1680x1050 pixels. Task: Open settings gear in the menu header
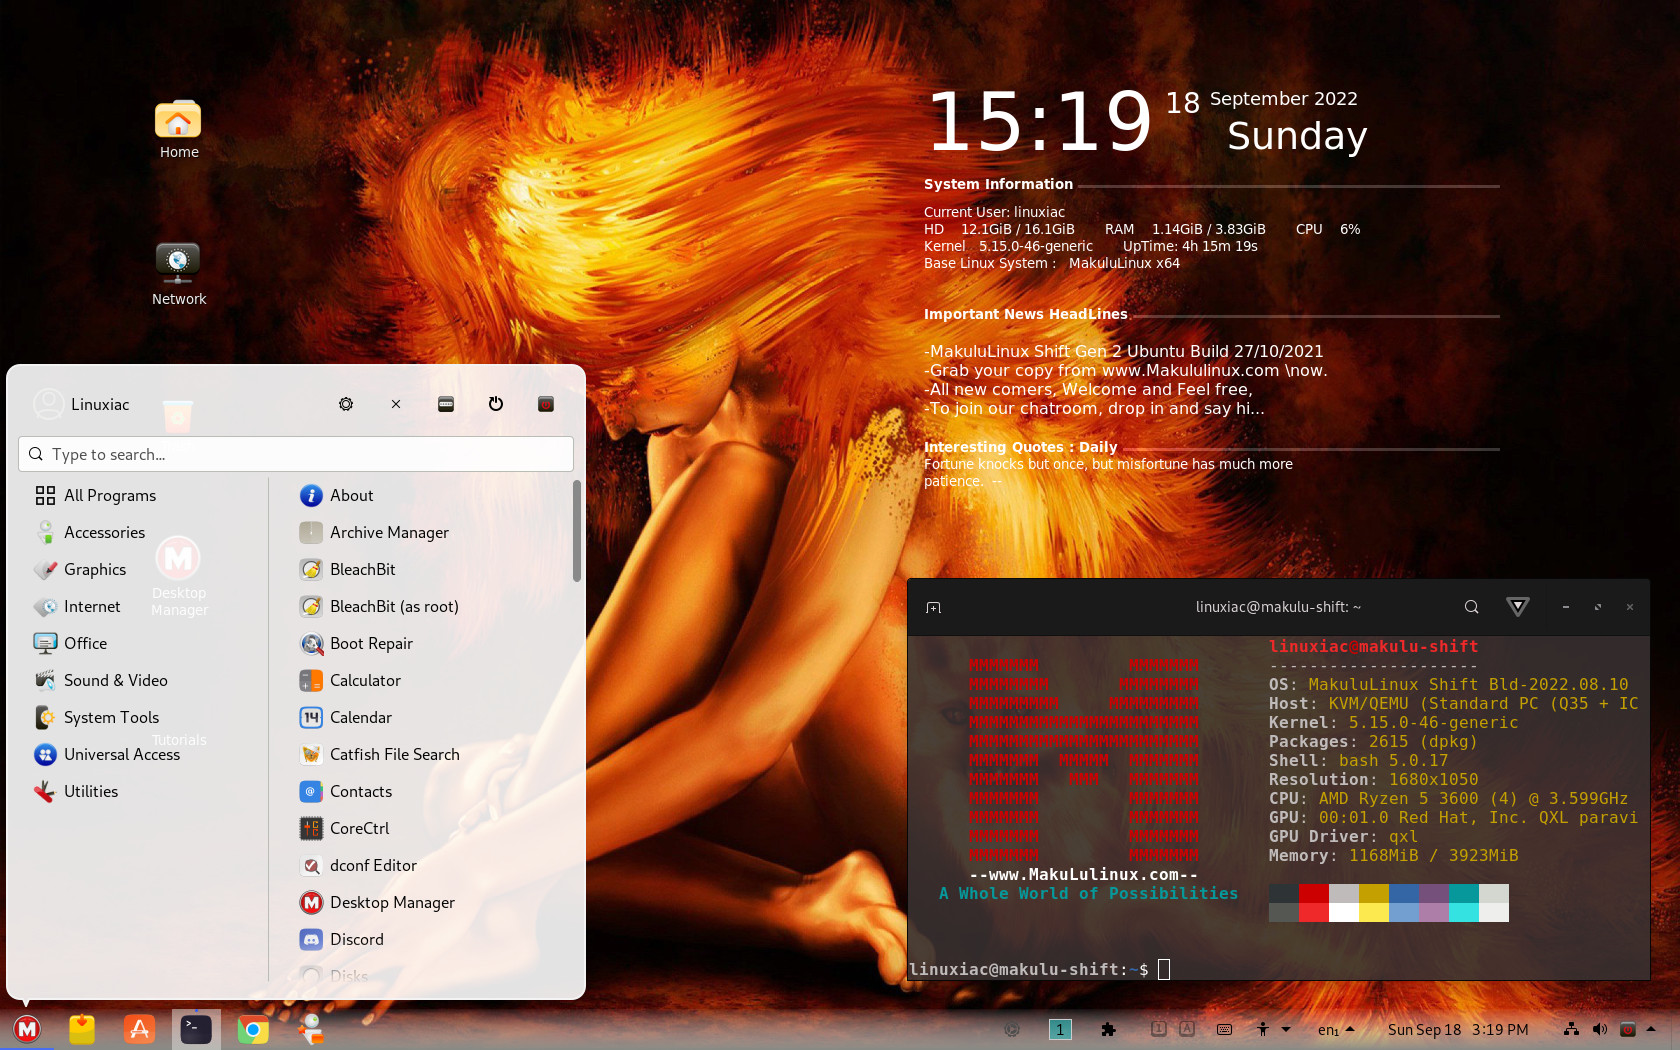[346, 404]
